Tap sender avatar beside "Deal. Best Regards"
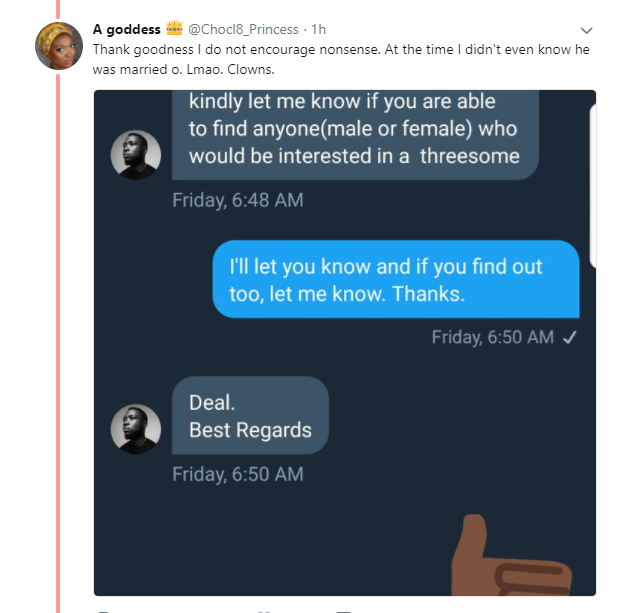Screen dimensions: 631x613 [x=135, y=429]
